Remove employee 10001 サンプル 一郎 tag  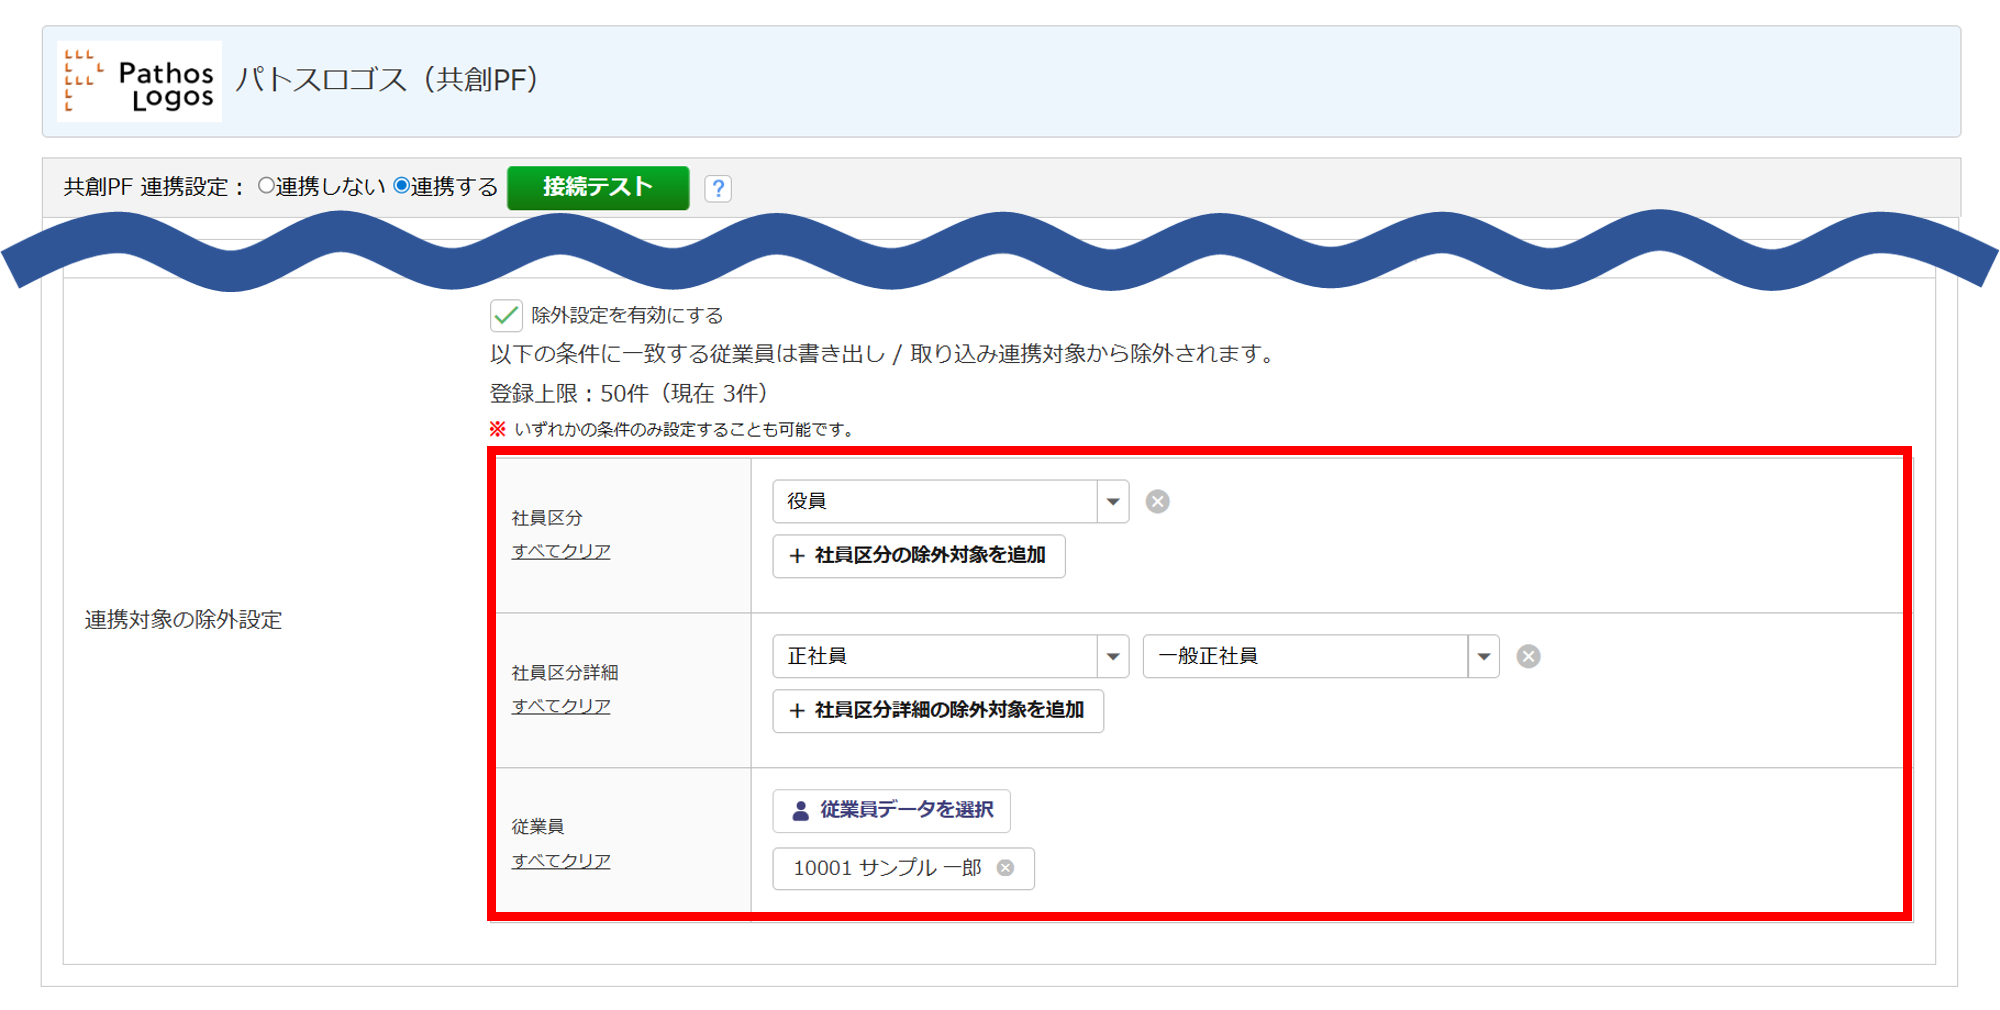(x=1006, y=868)
